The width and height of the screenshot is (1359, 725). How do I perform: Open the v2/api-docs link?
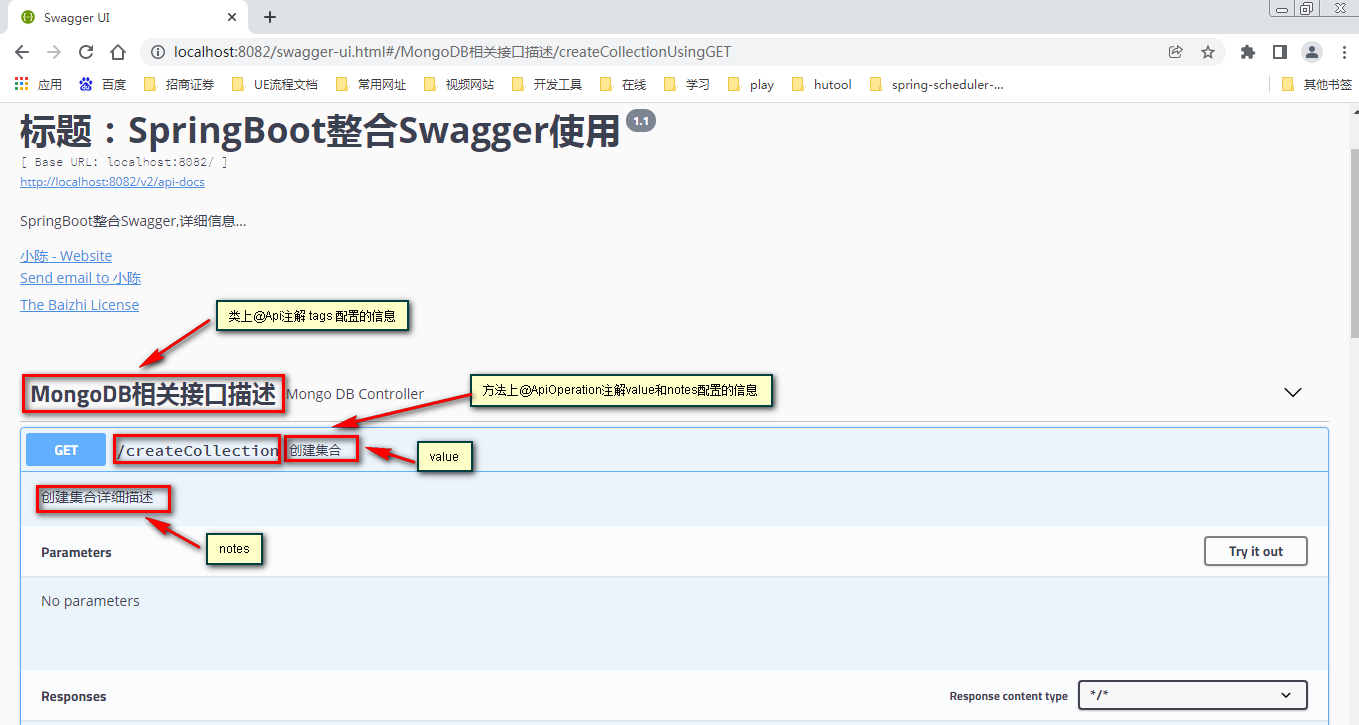(112, 182)
